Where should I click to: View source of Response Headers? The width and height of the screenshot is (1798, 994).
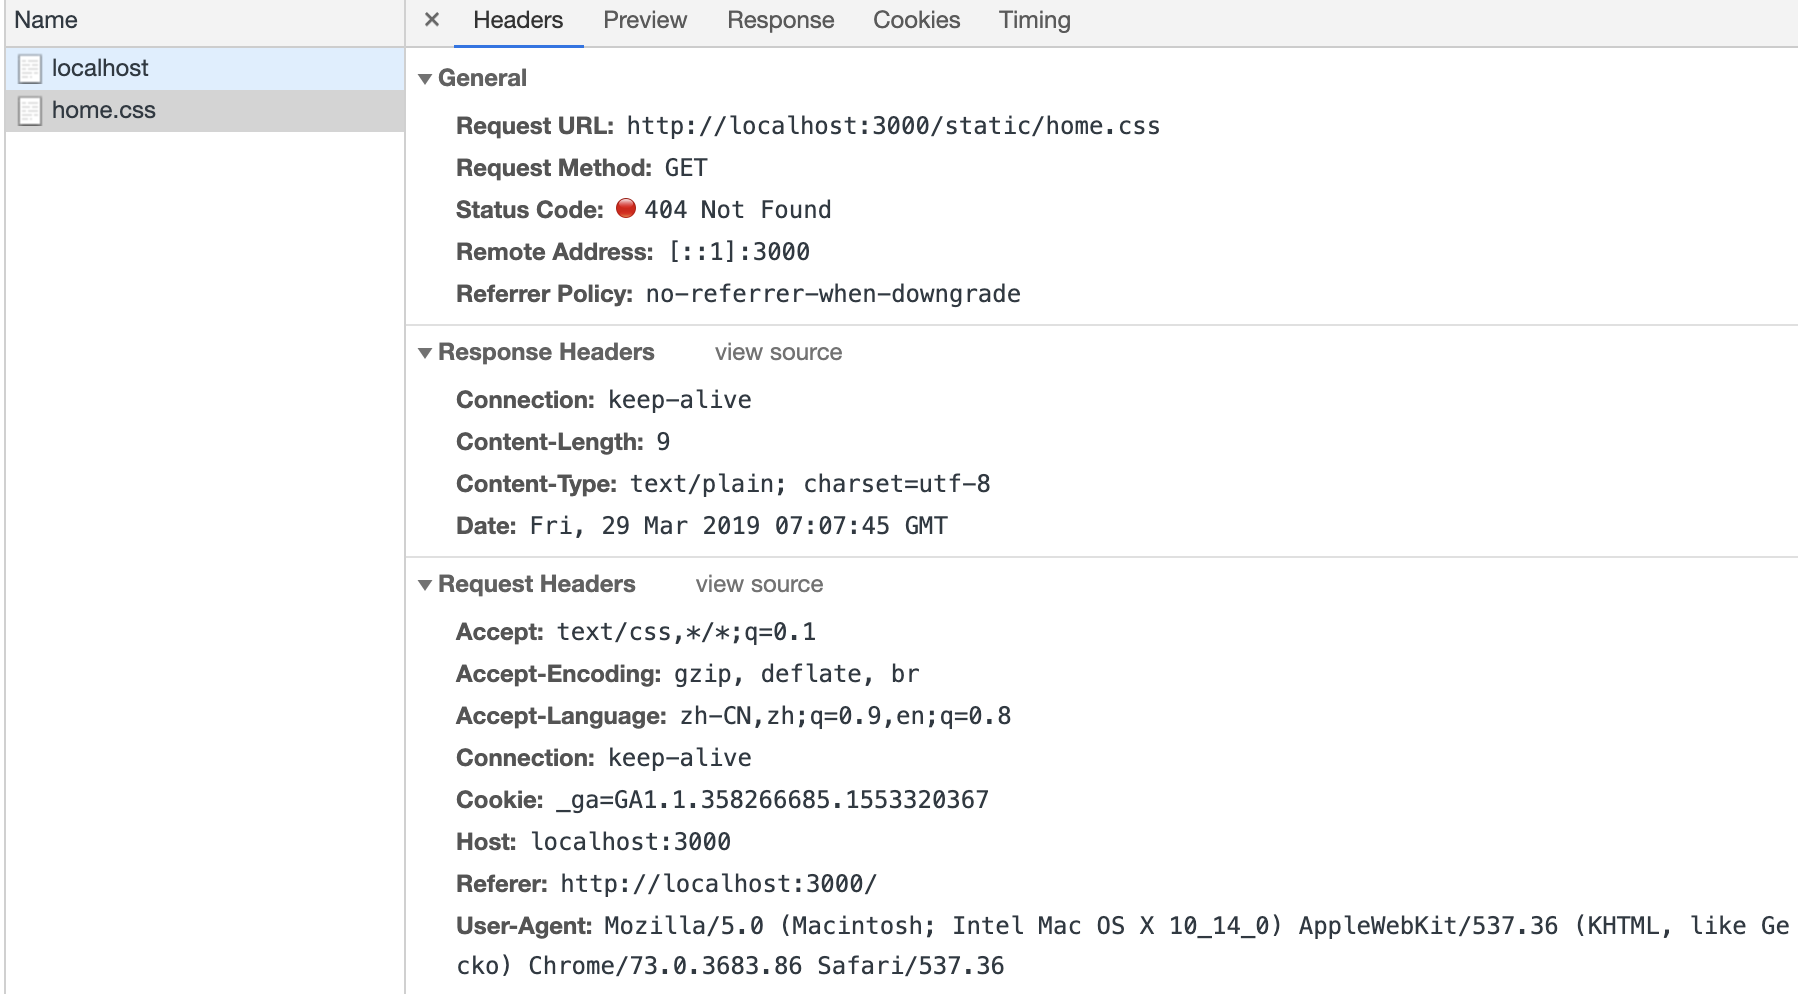coord(778,352)
